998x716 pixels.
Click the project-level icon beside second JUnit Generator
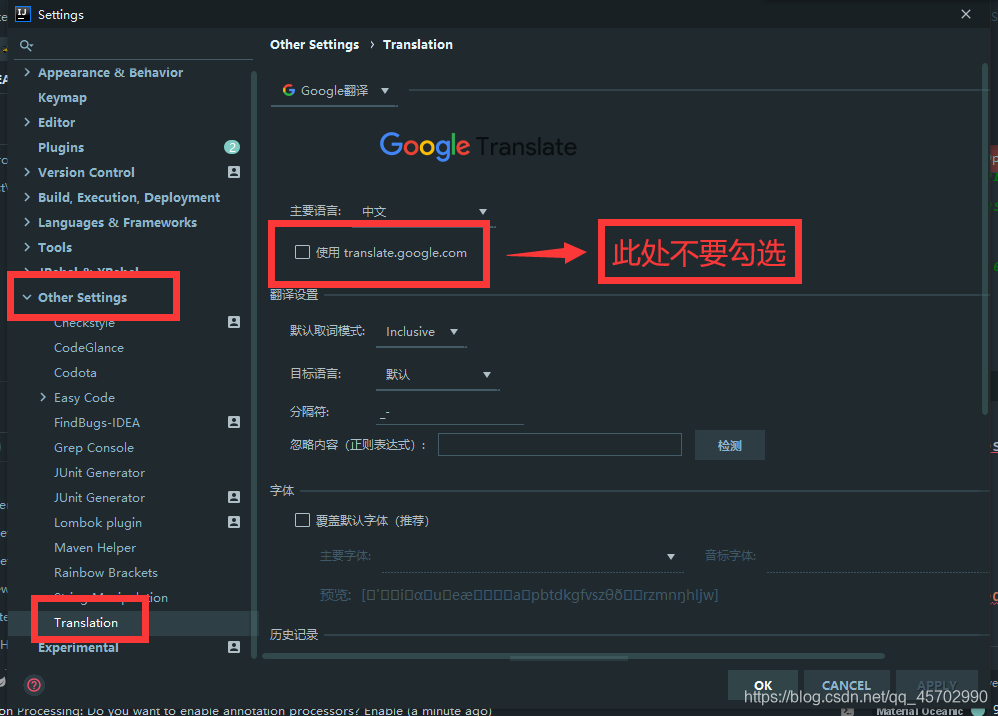click(x=234, y=497)
